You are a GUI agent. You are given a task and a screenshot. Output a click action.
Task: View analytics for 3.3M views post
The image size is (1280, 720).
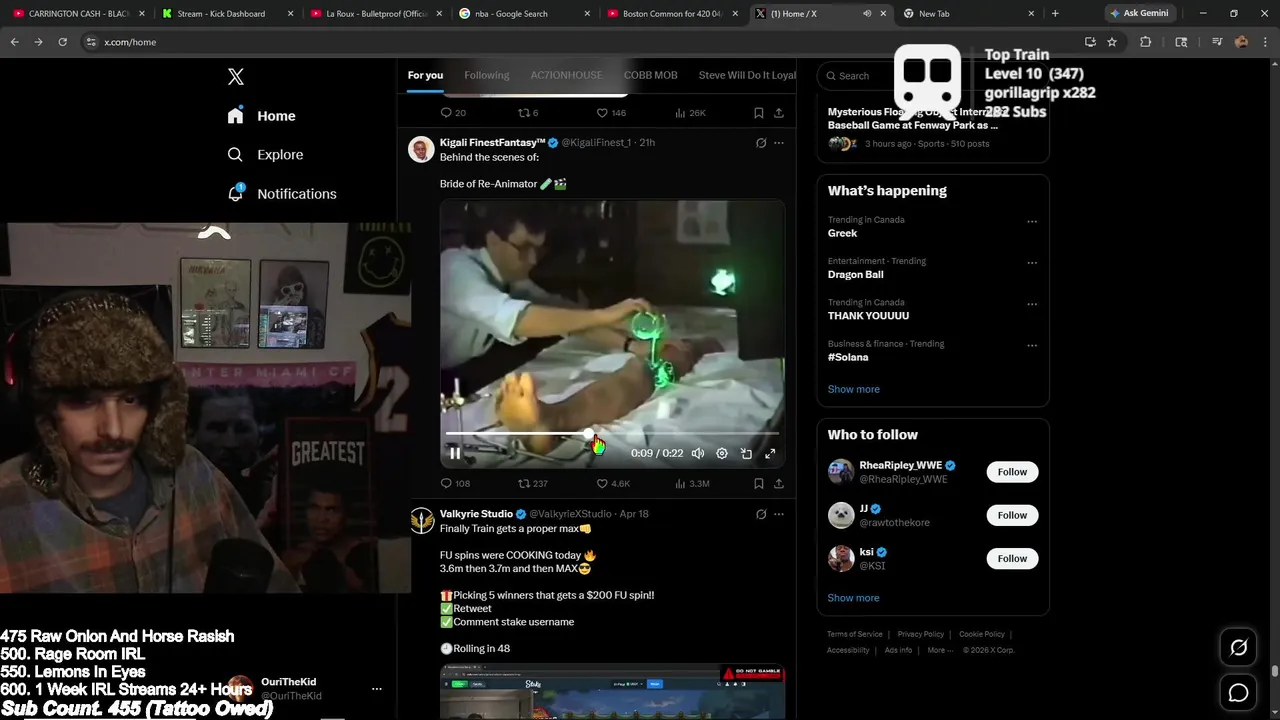(x=692, y=483)
